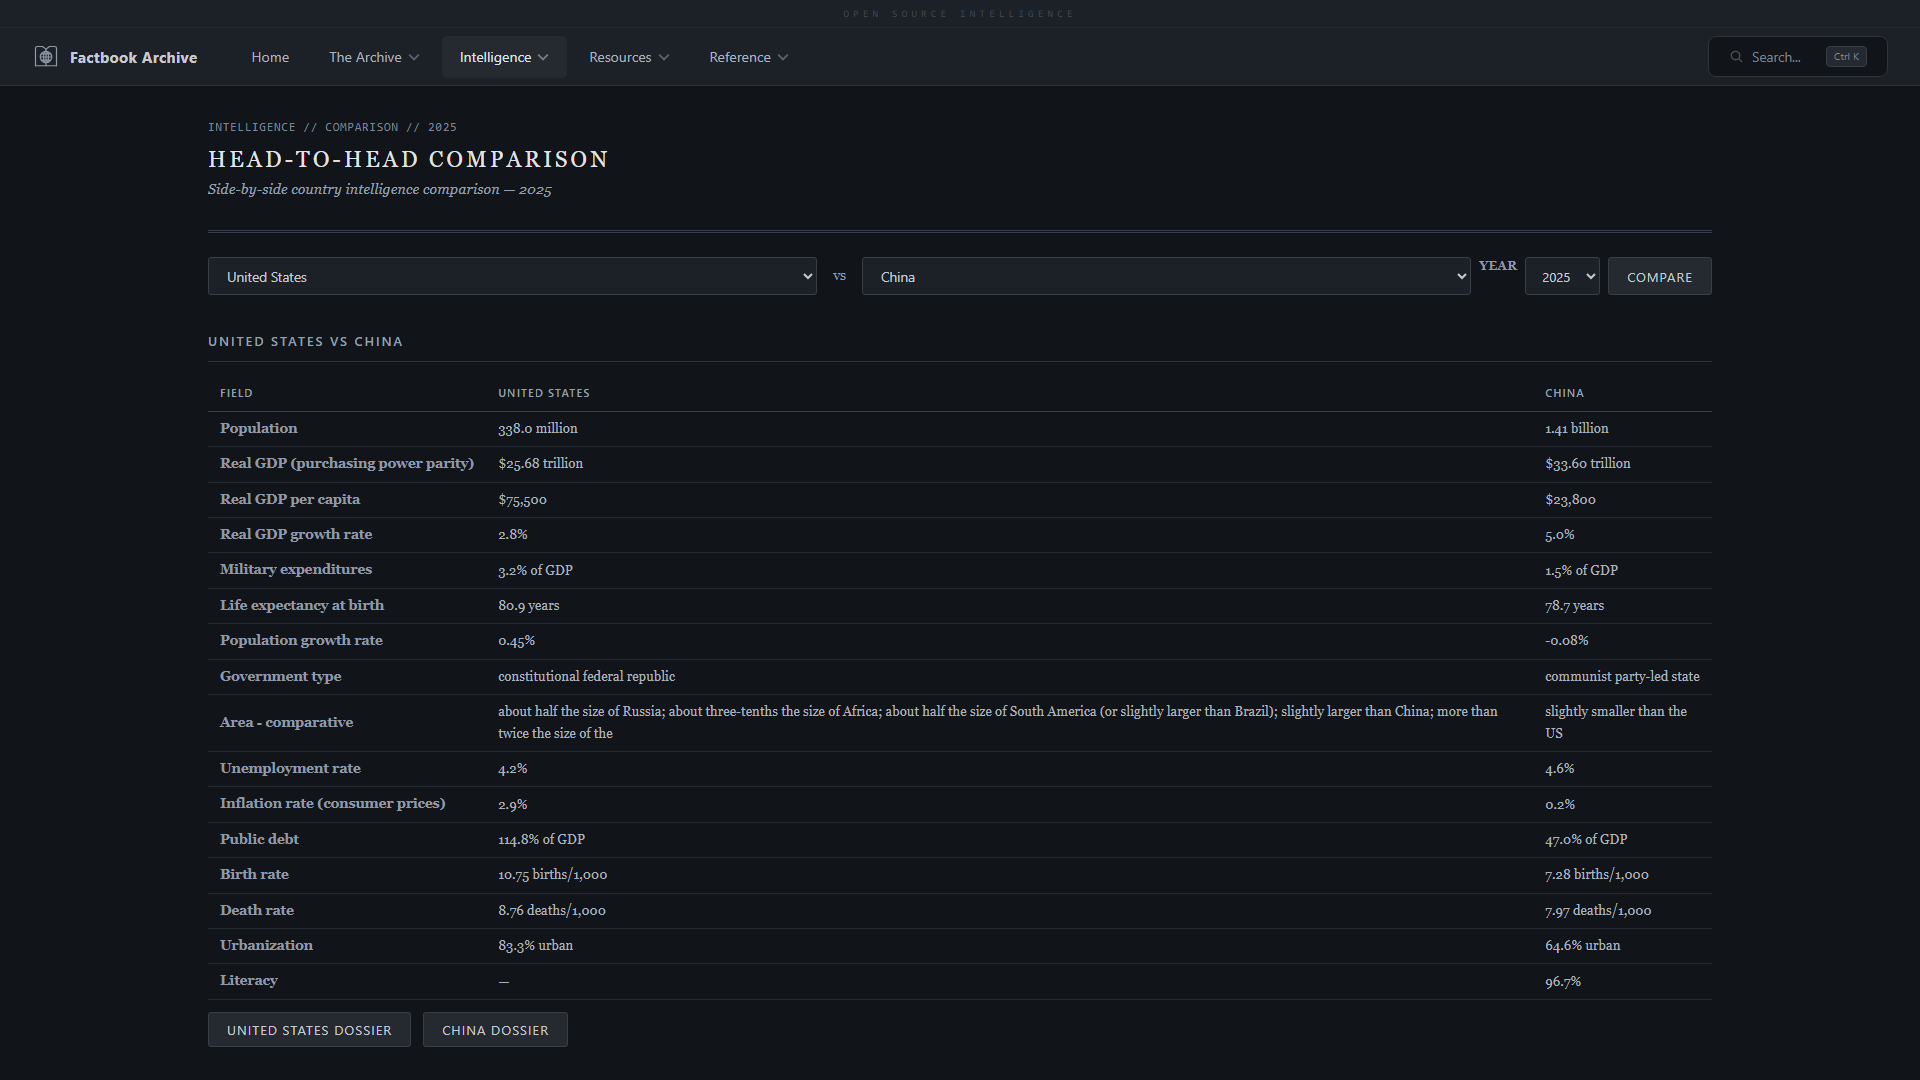Open The Archive menu
Image resolution: width=1920 pixels, height=1080 pixels.
click(365, 57)
